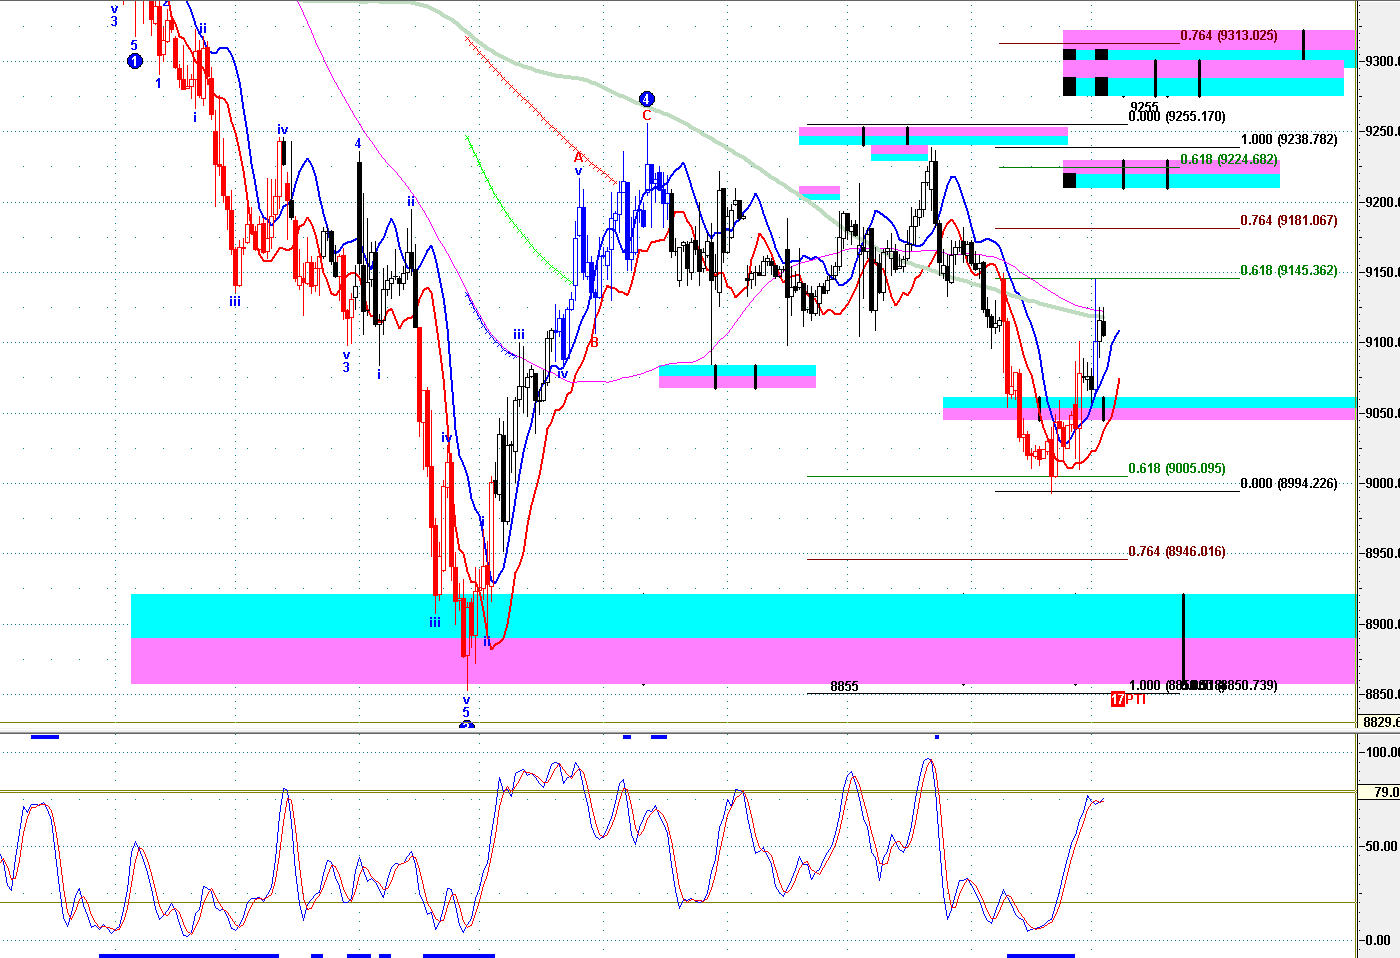
Task: Click the 8829.6 price box on axis
Action: tap(1381, 722)
